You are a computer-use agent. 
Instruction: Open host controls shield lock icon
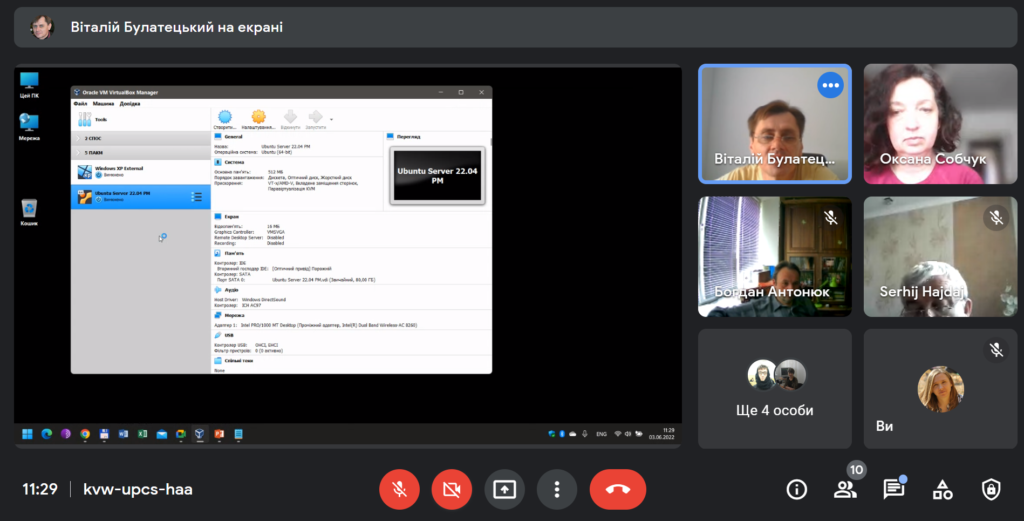click(x=991, y=489)
